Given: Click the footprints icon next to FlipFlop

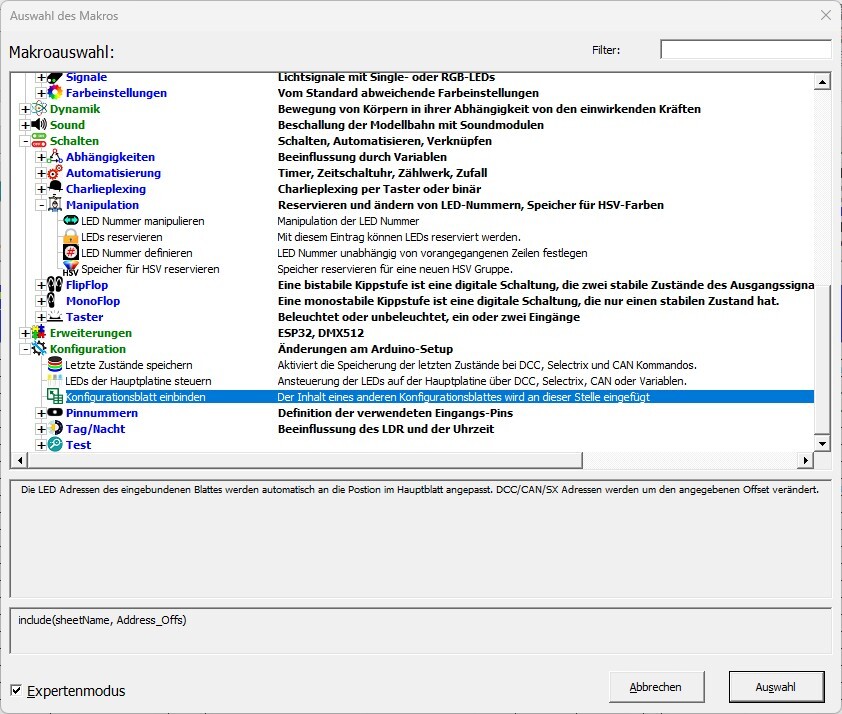Looking at the screenshot, I should [x=55, y=285].
